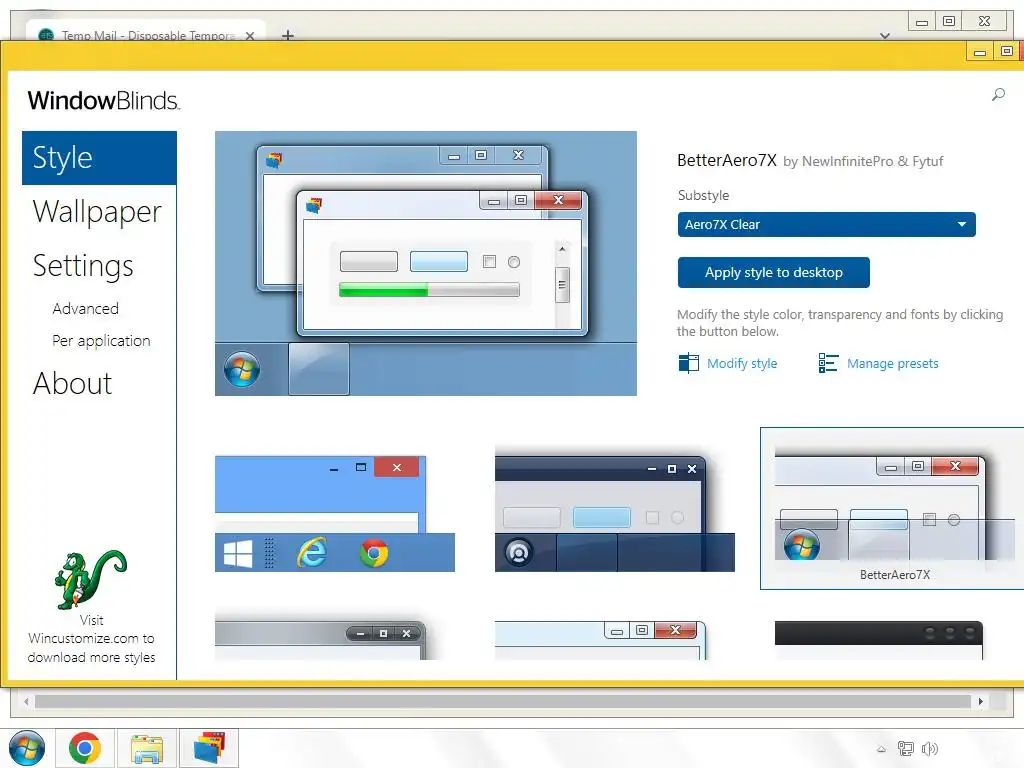Screen dimensions: 1024x768
Task: Click Apply style to desktop button
Action: (x=773, y=272)
